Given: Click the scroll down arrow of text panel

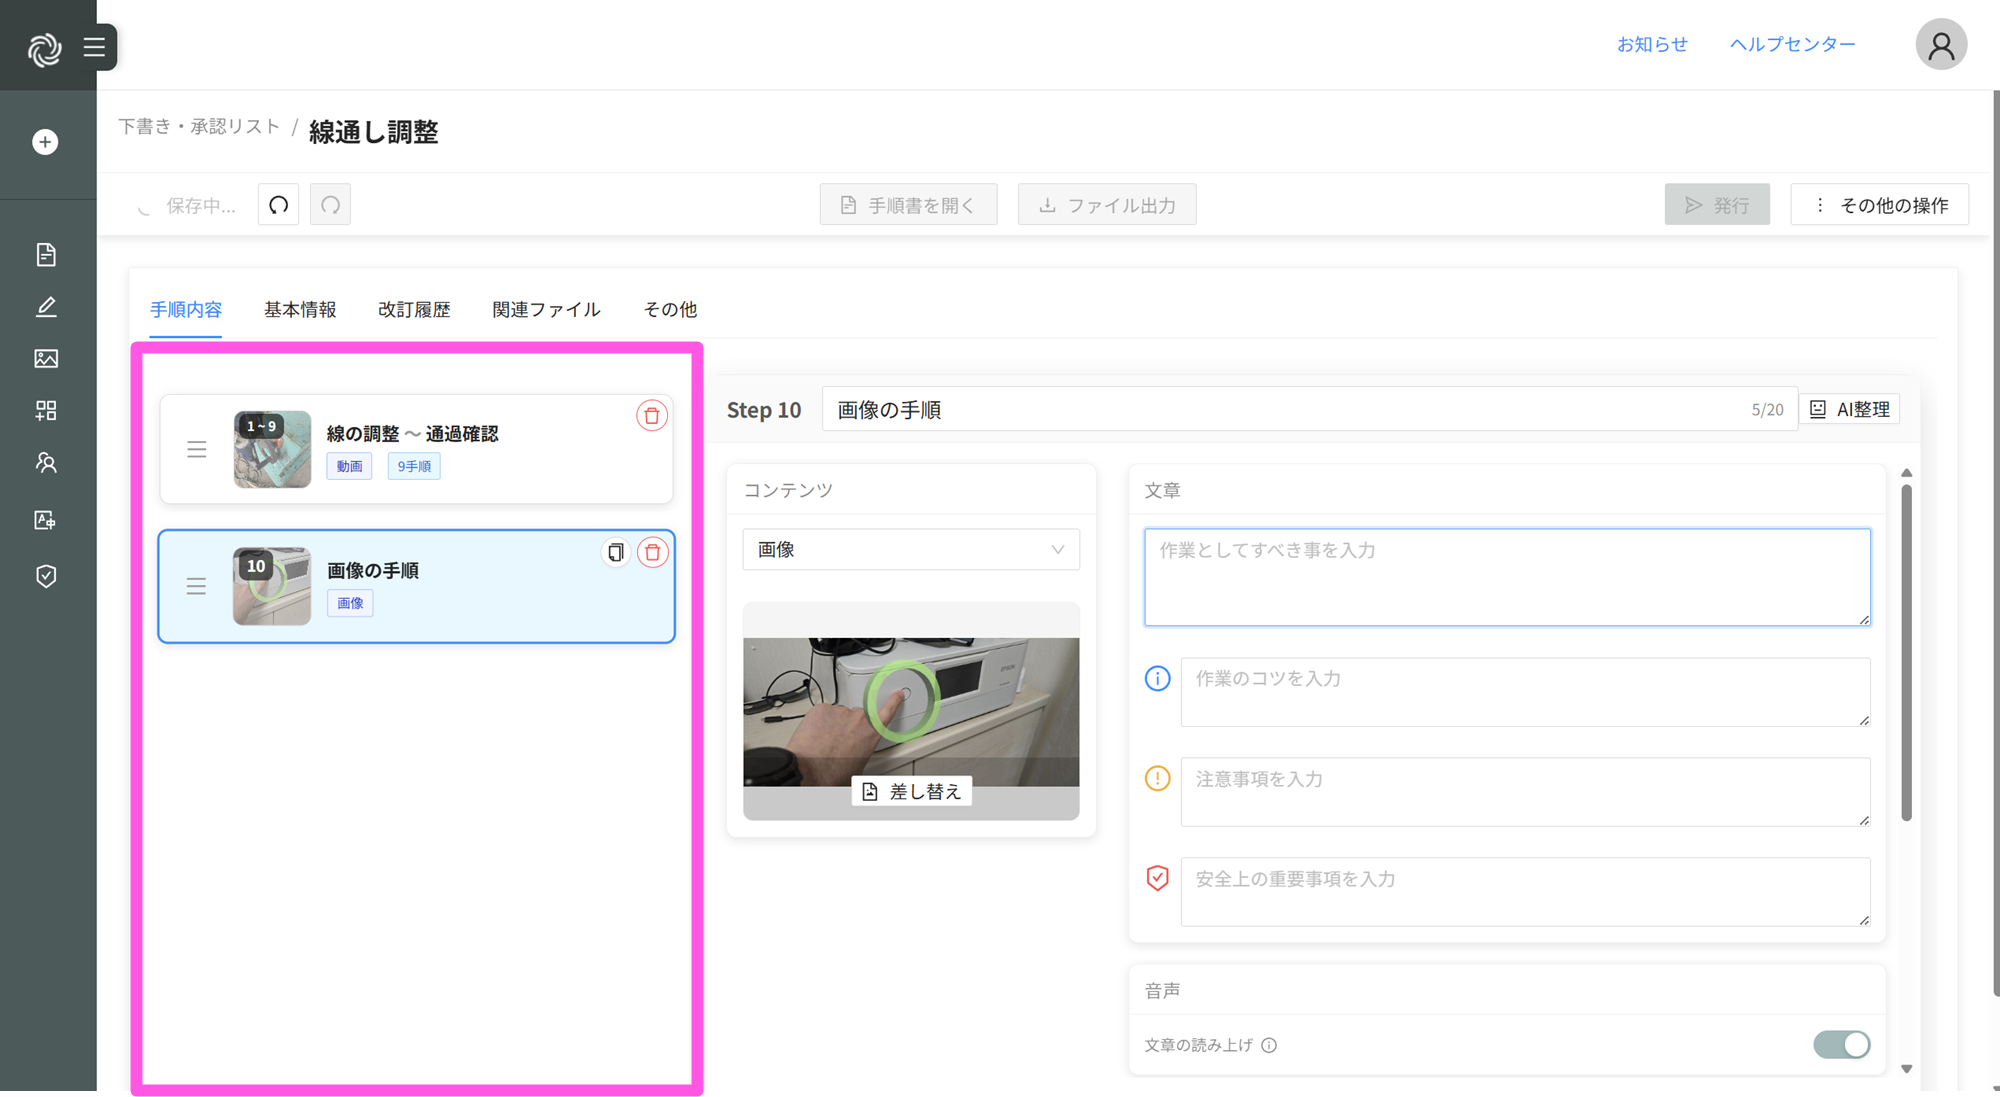Looking at the screenshot, I should pyautogui.click(x=1907, y=1069).
